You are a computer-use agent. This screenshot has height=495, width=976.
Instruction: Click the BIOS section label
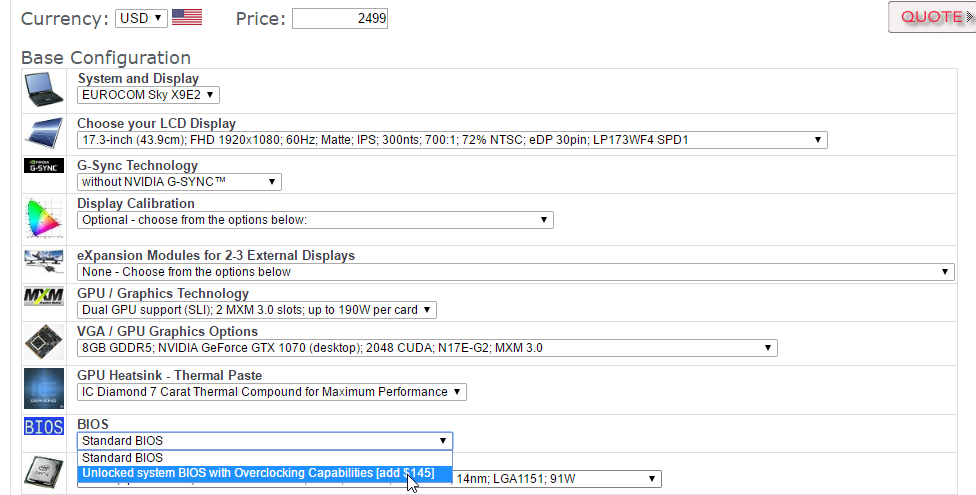tap(93, 424)
